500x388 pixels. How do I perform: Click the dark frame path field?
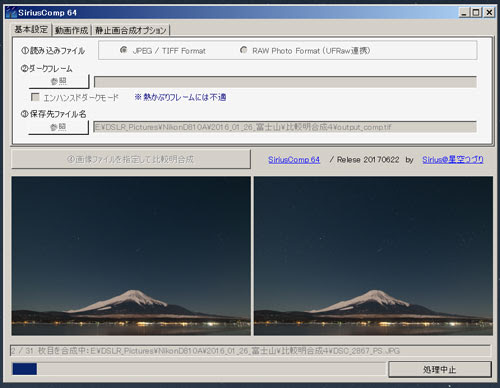(x=285, y=82)
